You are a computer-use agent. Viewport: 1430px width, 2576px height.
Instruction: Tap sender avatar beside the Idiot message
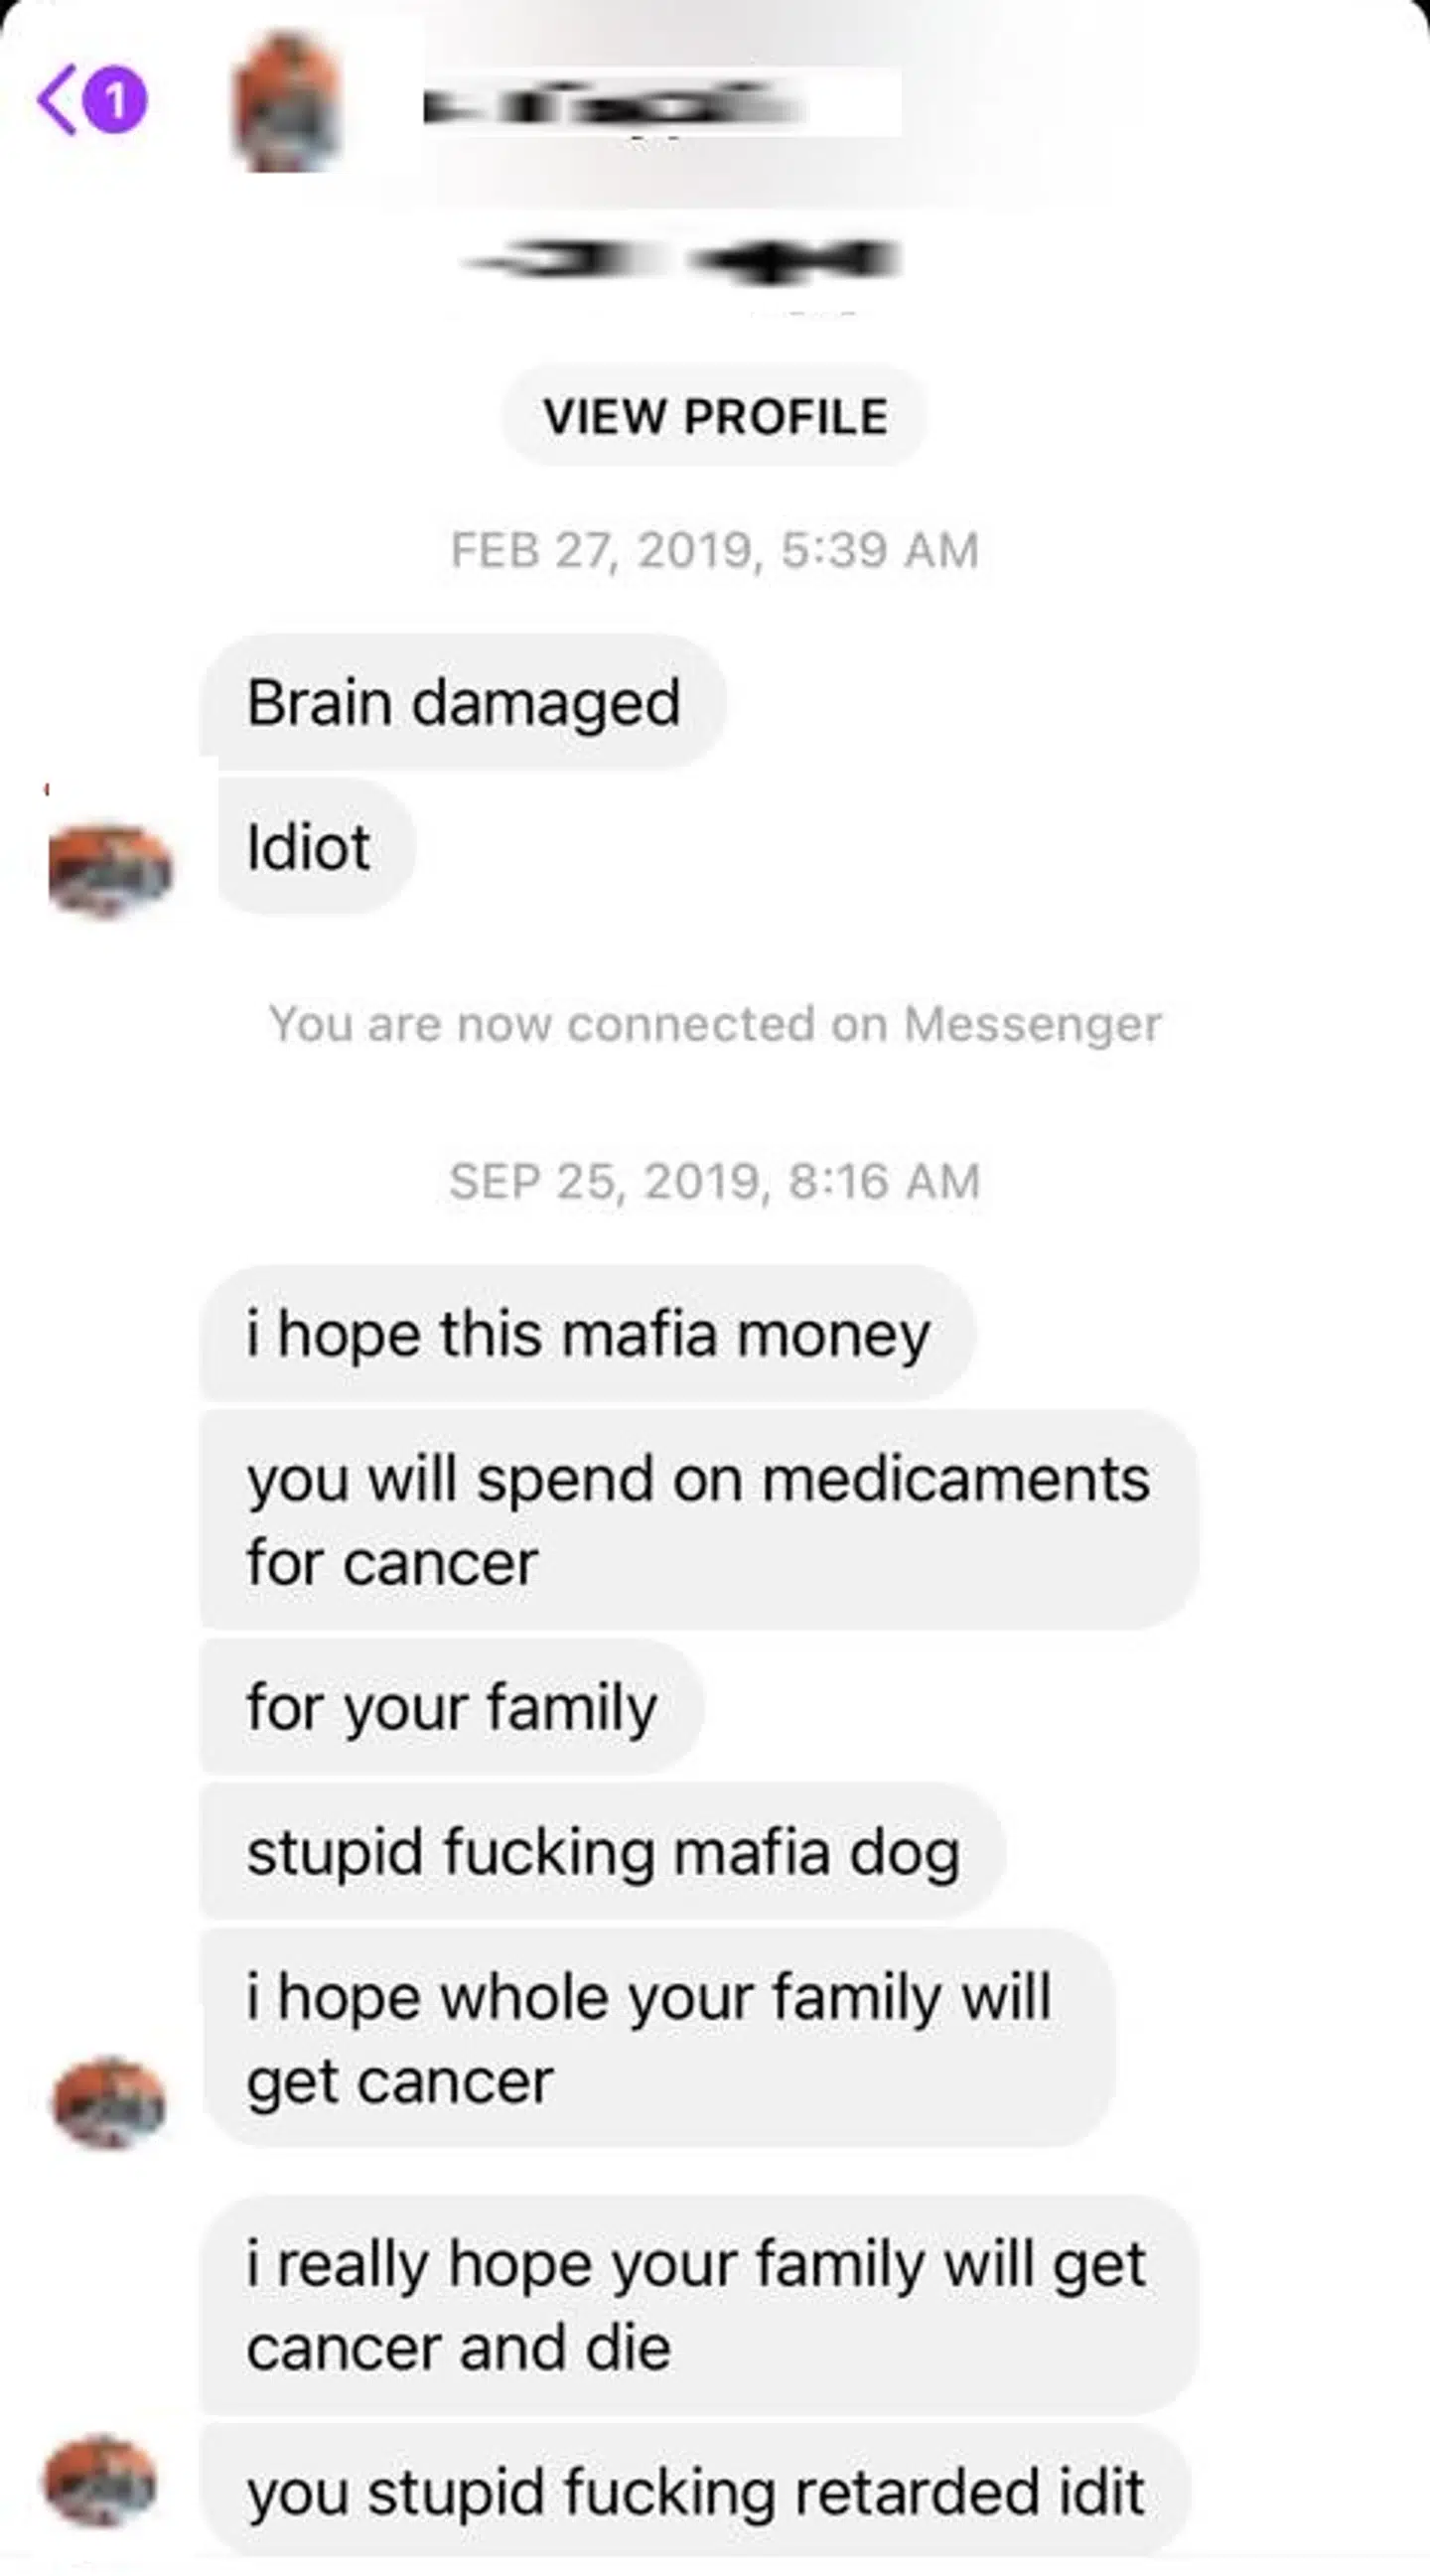(110, 868)
